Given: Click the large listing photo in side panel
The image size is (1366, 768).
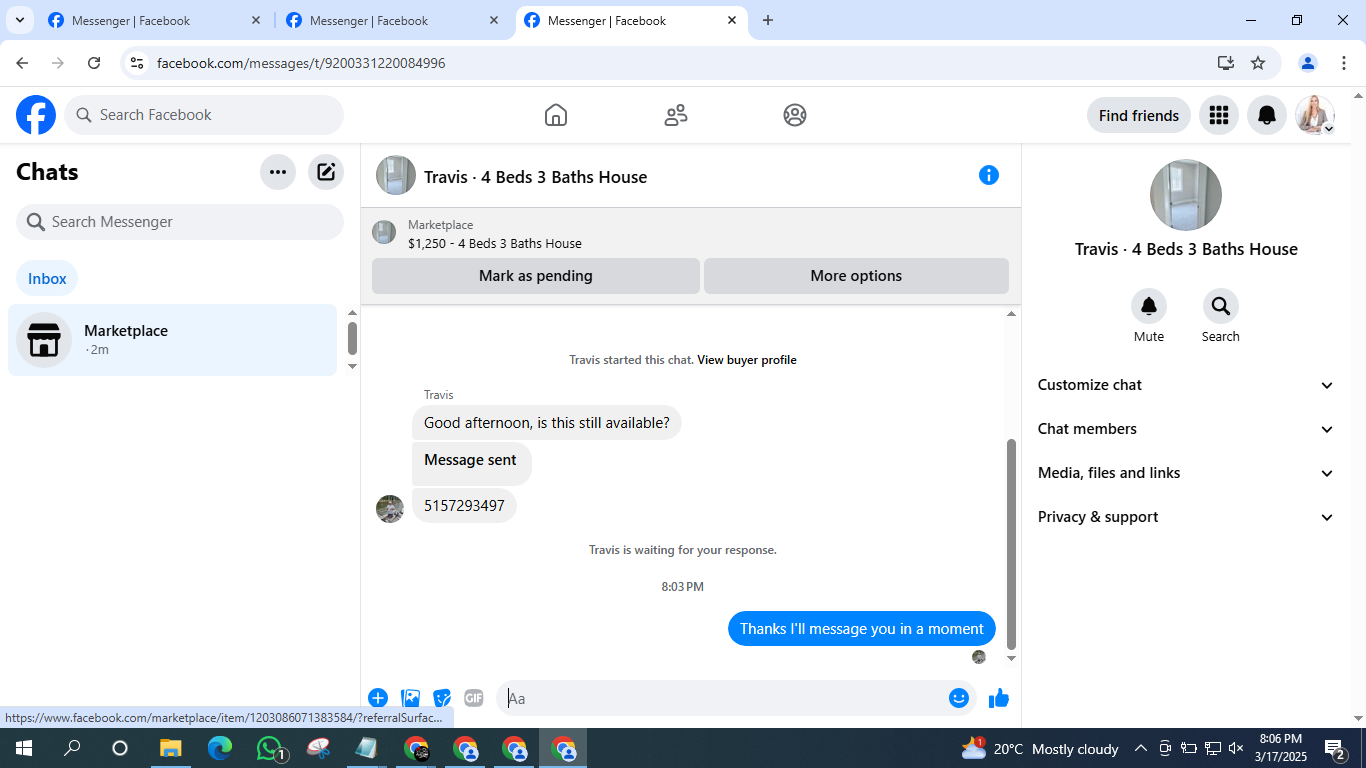Looking at the screenshot, I should pos(1186,195).
